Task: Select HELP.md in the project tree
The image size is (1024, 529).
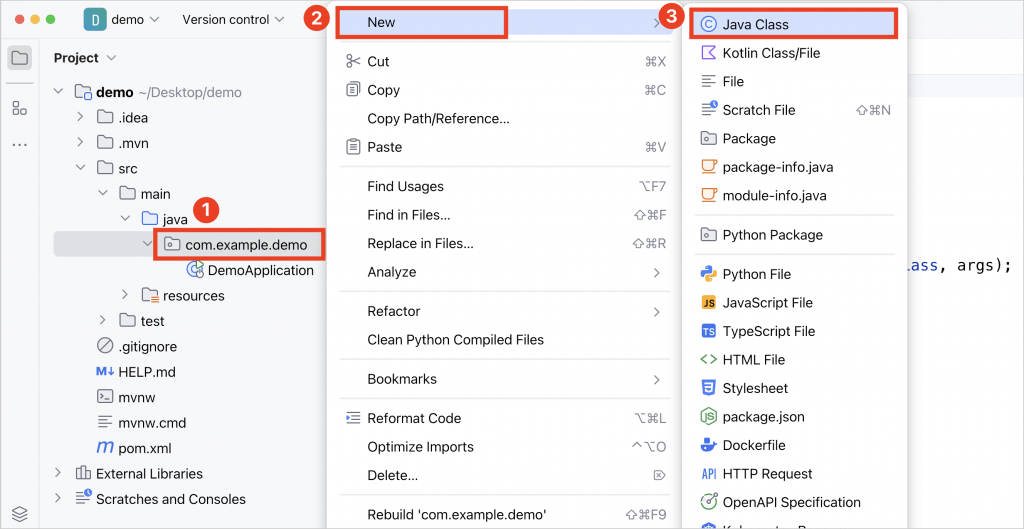Action: coord(147,372)
